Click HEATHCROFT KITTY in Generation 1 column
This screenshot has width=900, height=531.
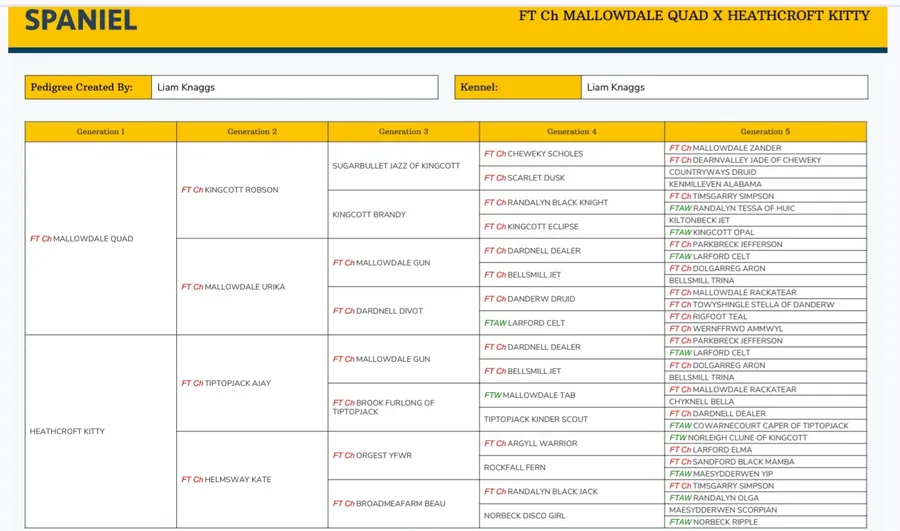coord(67,431)
